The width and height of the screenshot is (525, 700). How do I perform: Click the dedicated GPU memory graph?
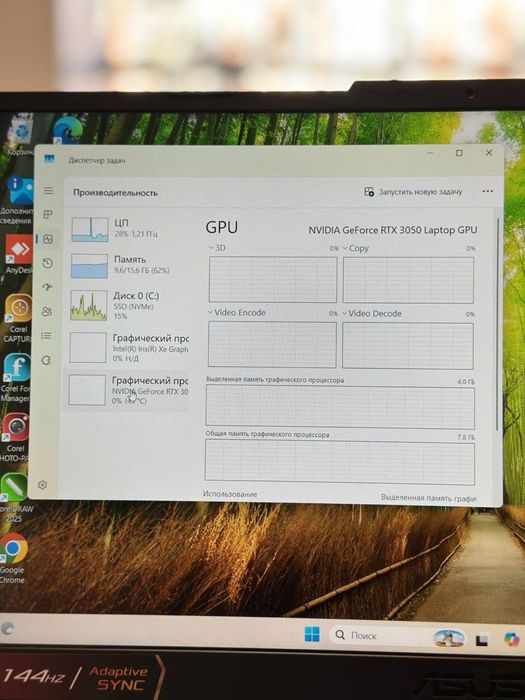click(340, 407)
